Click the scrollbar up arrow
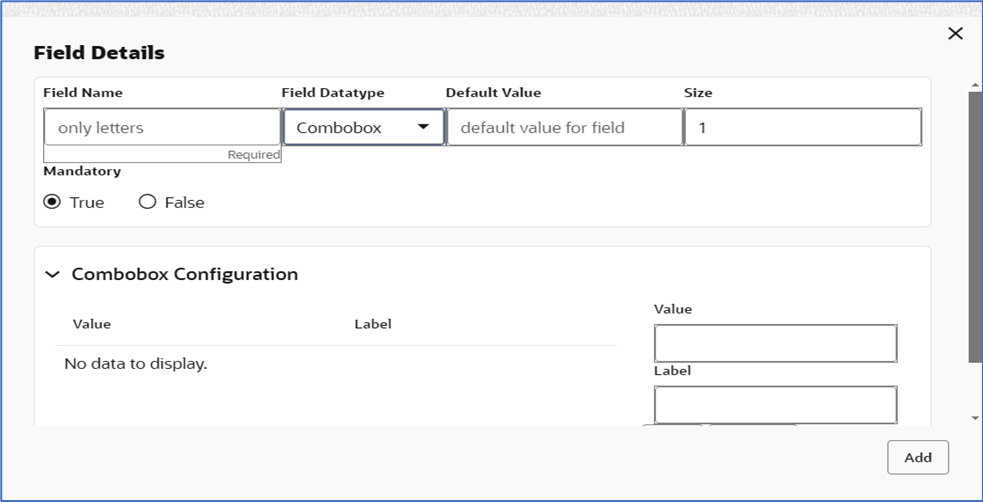983x502 pixels. tap(975, 86)
